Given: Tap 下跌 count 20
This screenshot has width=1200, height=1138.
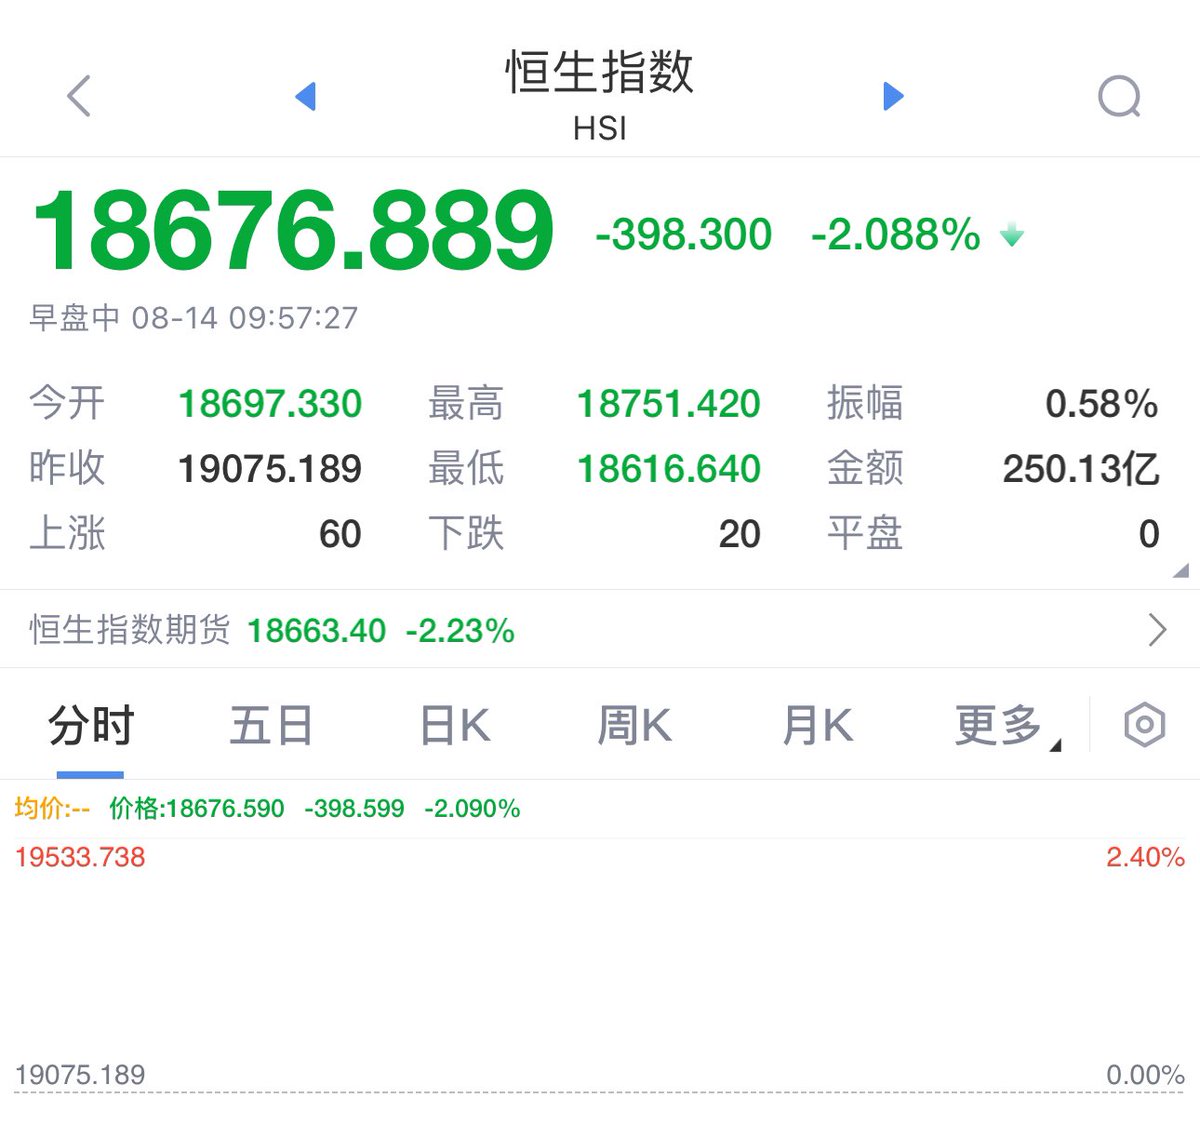Looking at the screenshot, I should (x=740, y=534).
